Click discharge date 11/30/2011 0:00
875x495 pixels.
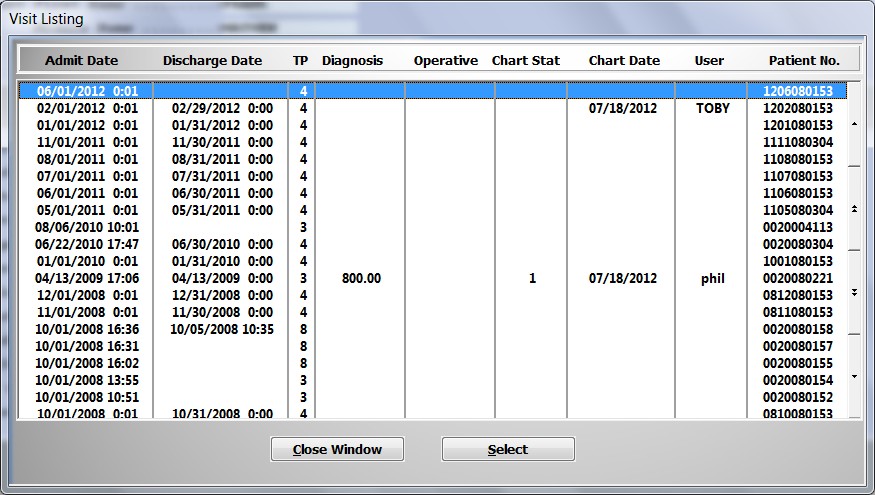coord(222,142)
